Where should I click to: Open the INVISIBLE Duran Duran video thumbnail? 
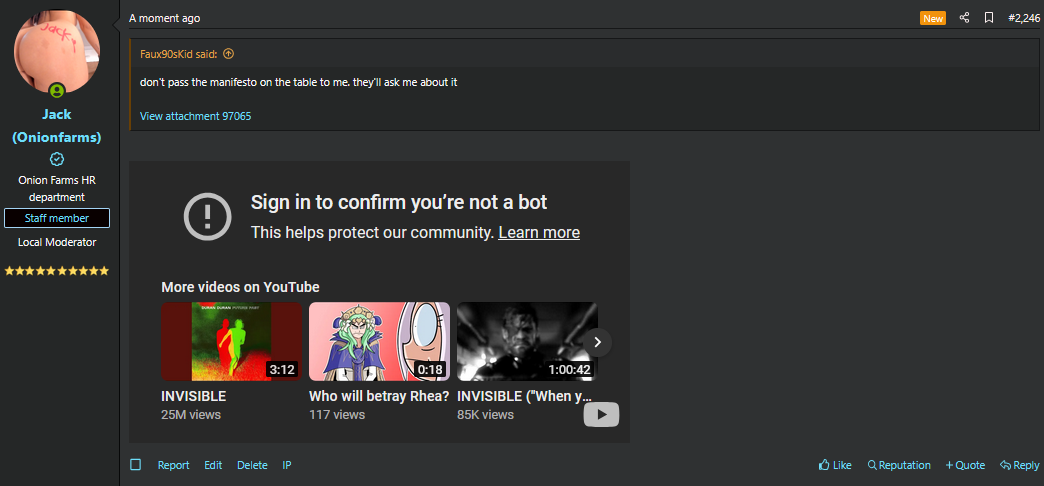tap(231, 341)
